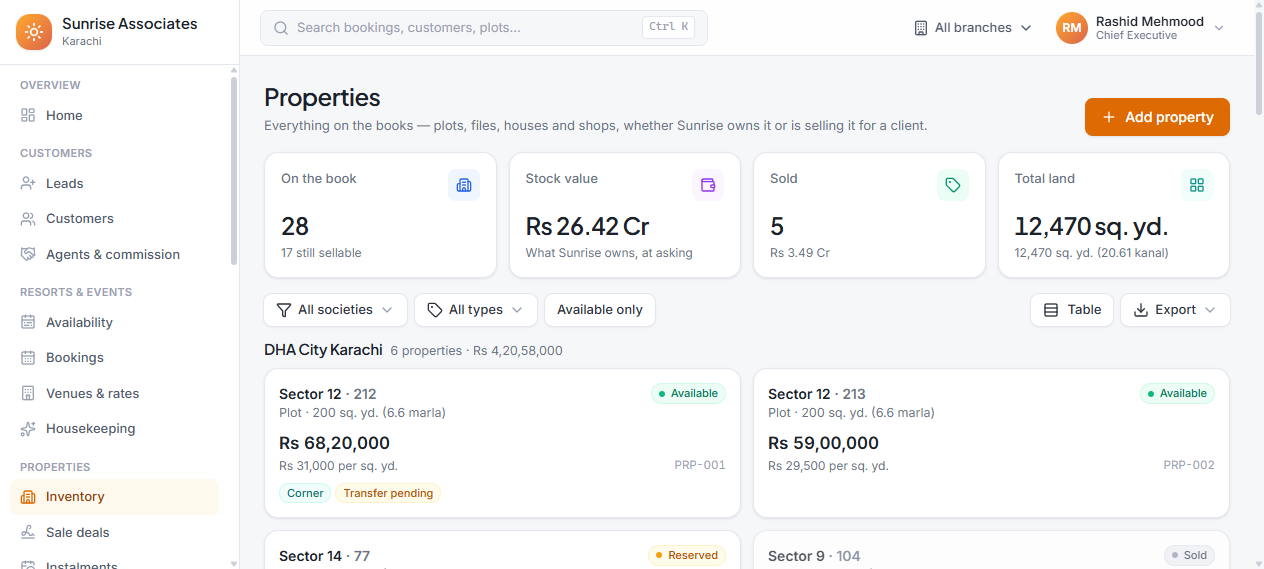Click the Customers people icon

tap(28, 218)
